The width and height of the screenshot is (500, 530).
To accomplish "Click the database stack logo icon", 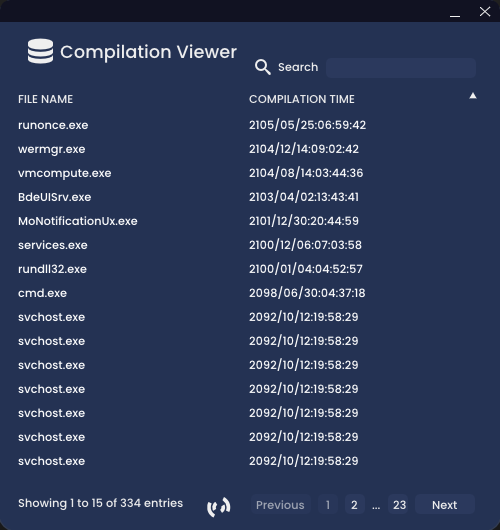I will (40, 51).
